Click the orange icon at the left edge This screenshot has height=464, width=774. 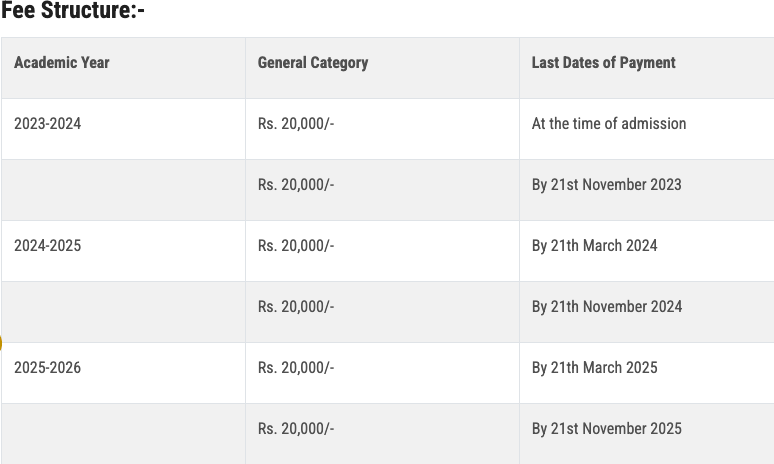click(1, 344)
